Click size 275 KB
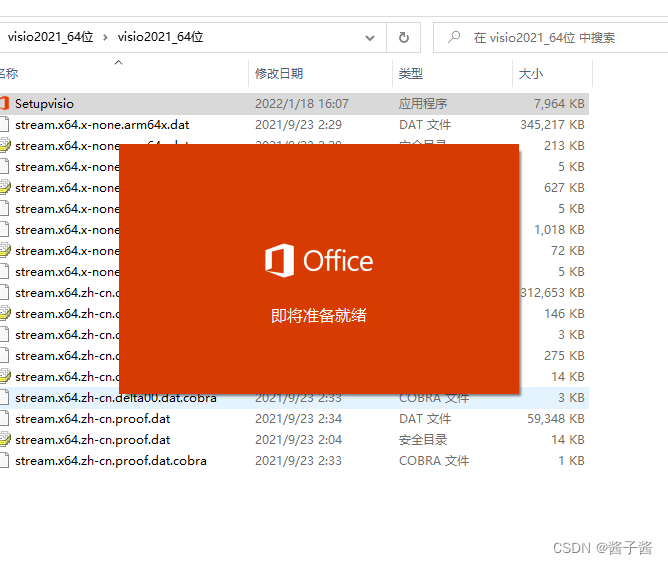Viewport: 668px width, 564px height. point(564,356)
